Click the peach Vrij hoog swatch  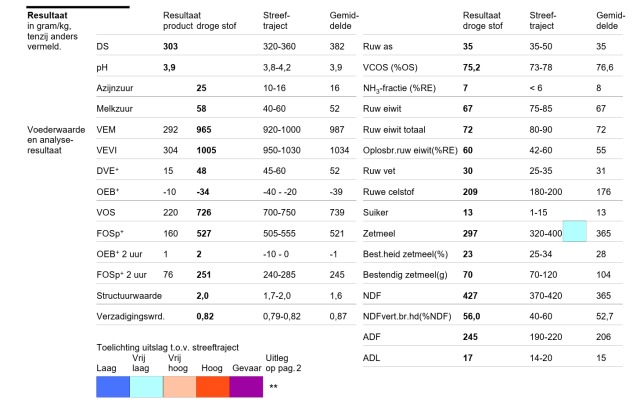coord(180,386)
